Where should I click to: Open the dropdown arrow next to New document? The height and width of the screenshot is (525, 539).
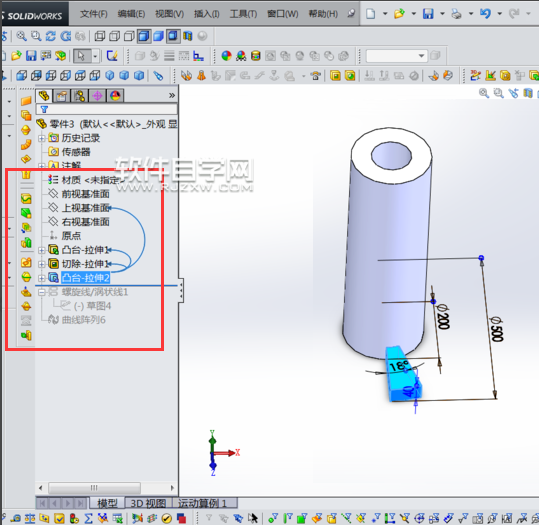click(x=385, y=14)
